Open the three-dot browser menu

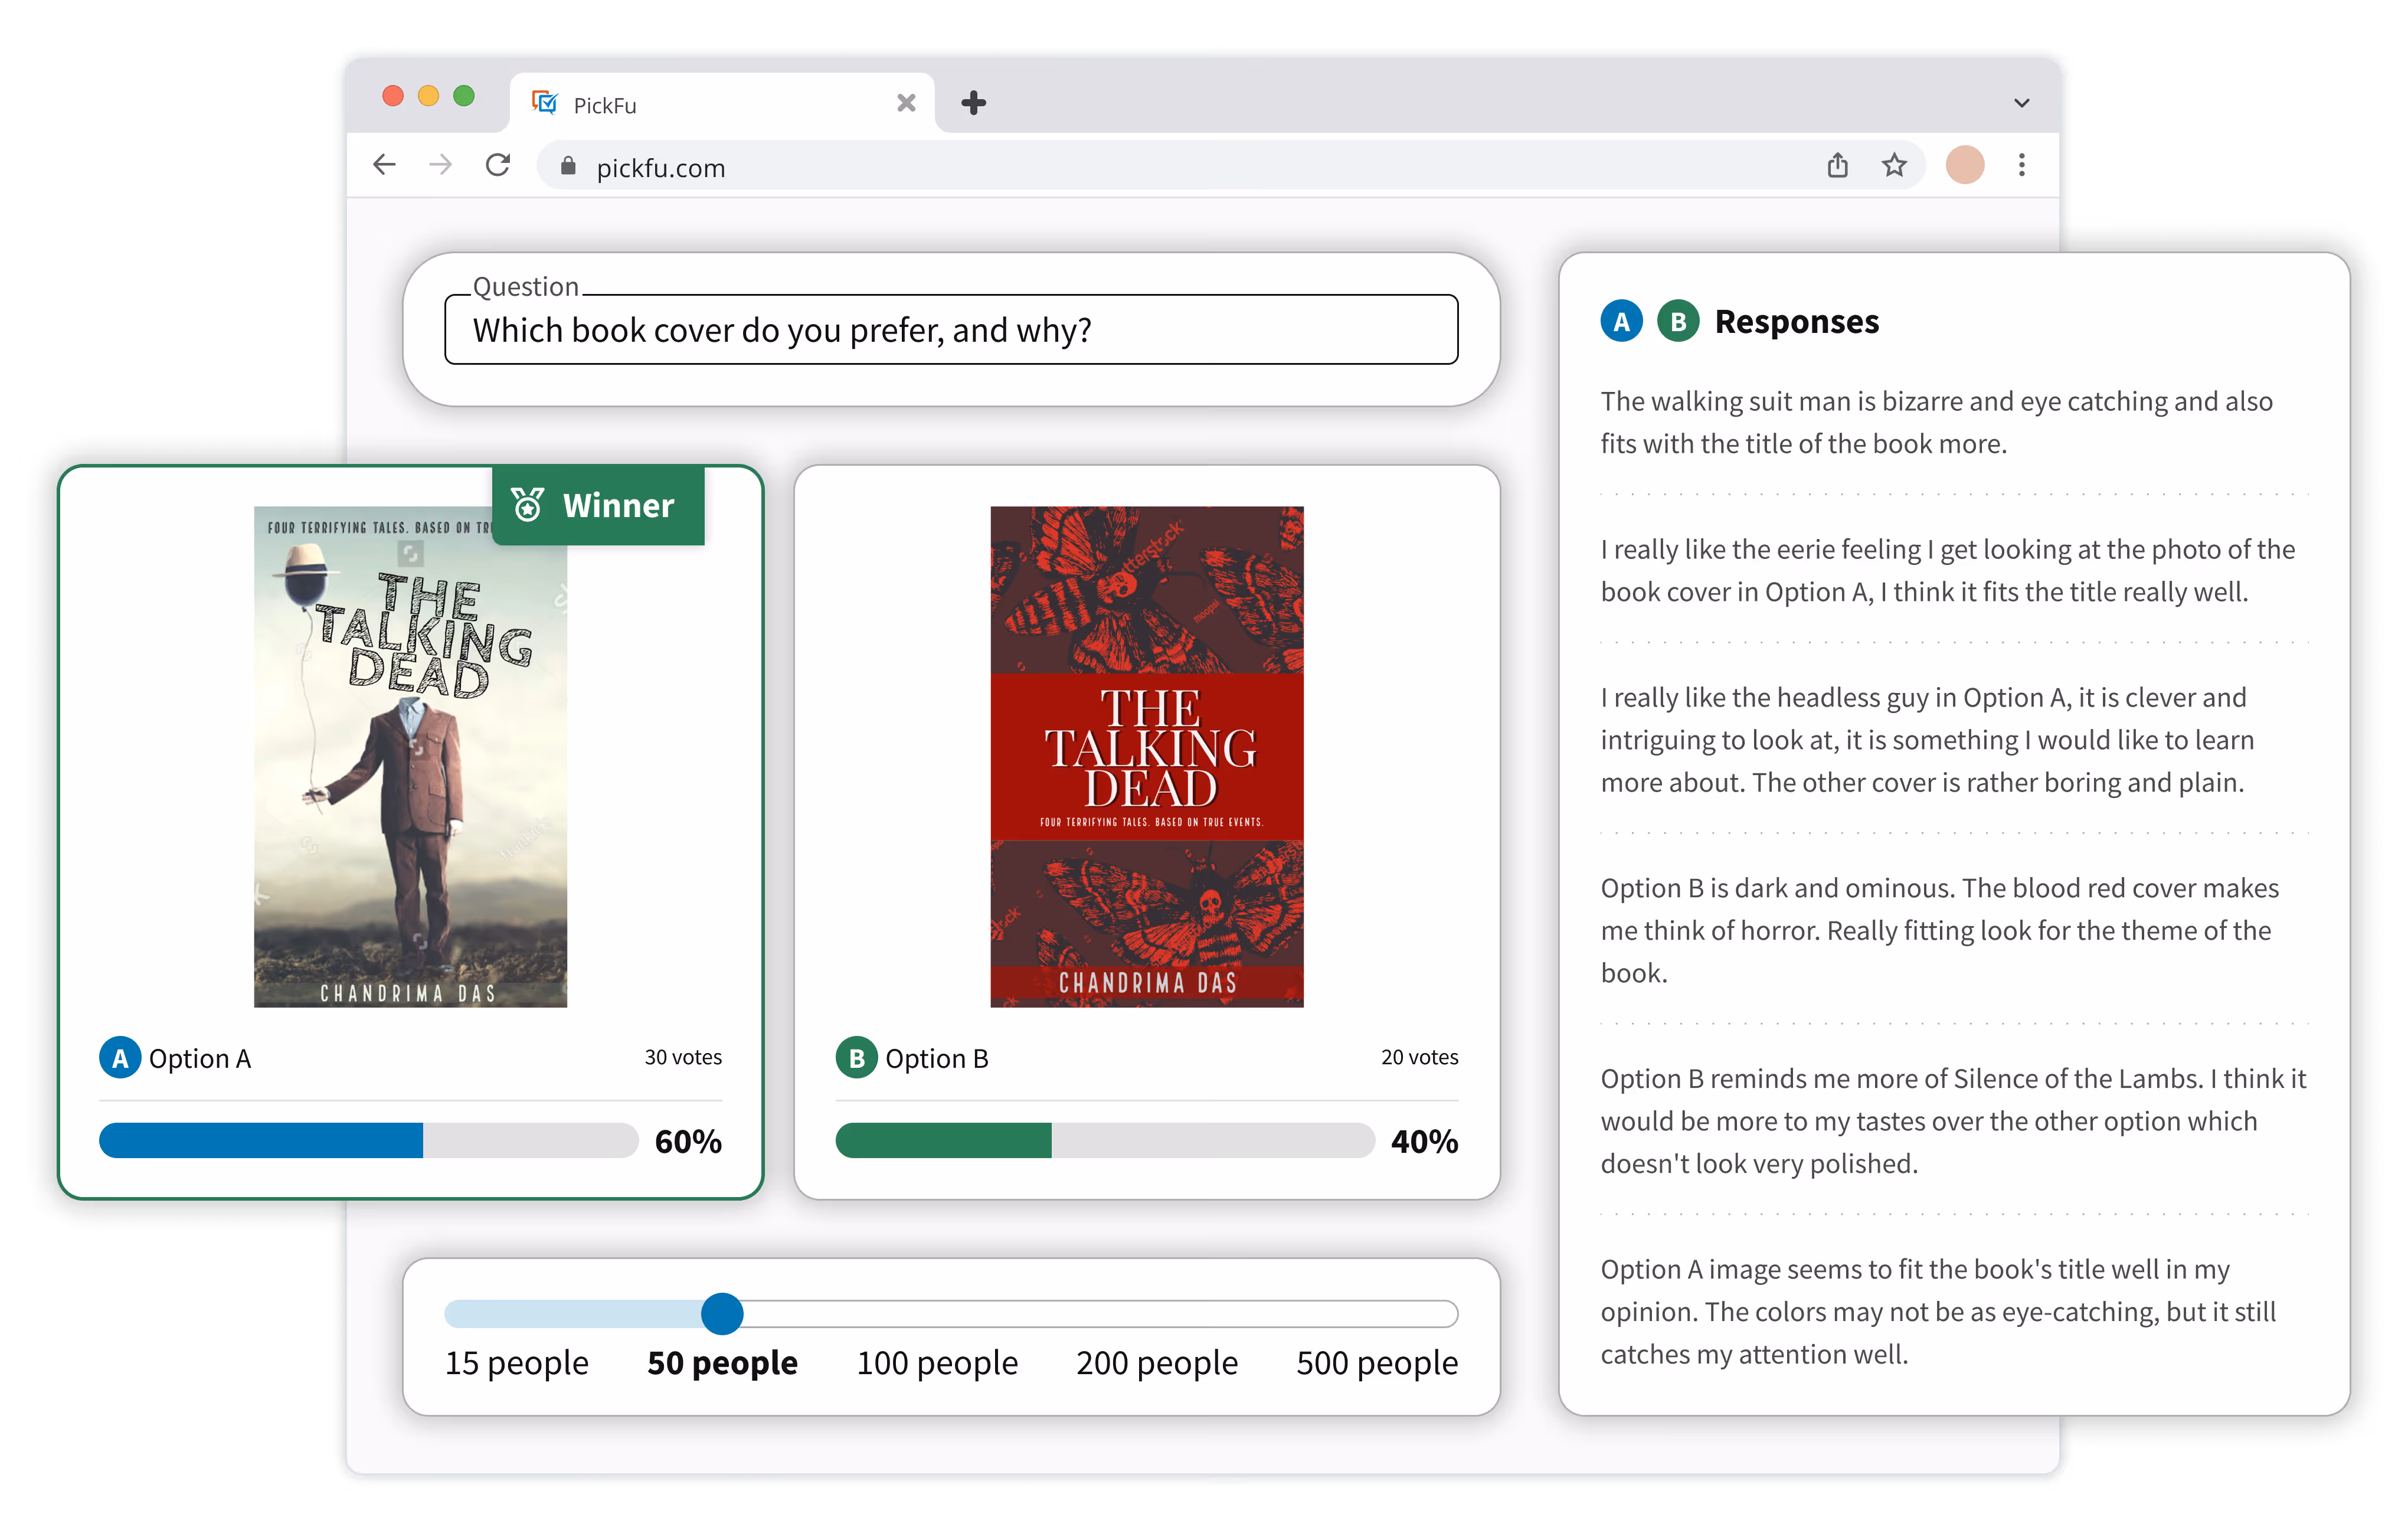(2021, 165)
